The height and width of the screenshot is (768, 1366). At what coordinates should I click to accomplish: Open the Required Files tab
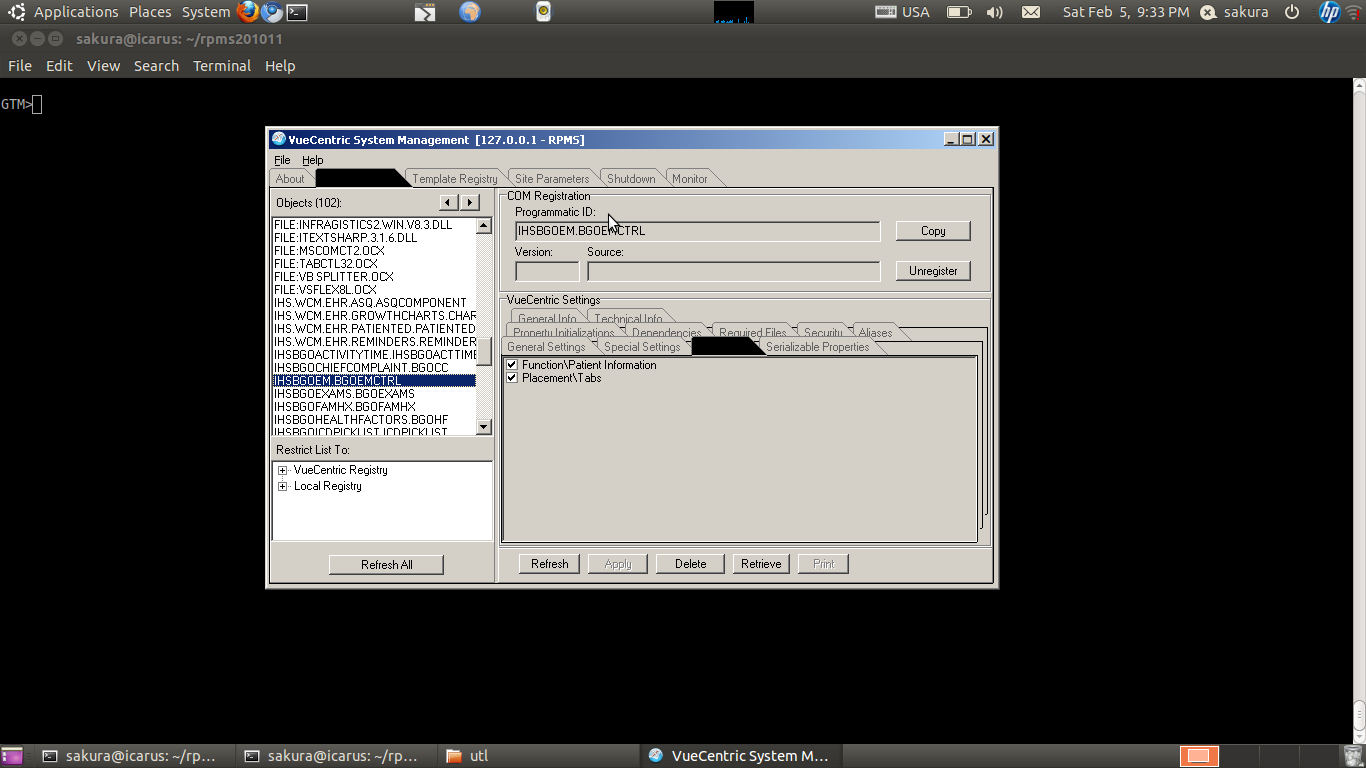click(x=753, y=333)
